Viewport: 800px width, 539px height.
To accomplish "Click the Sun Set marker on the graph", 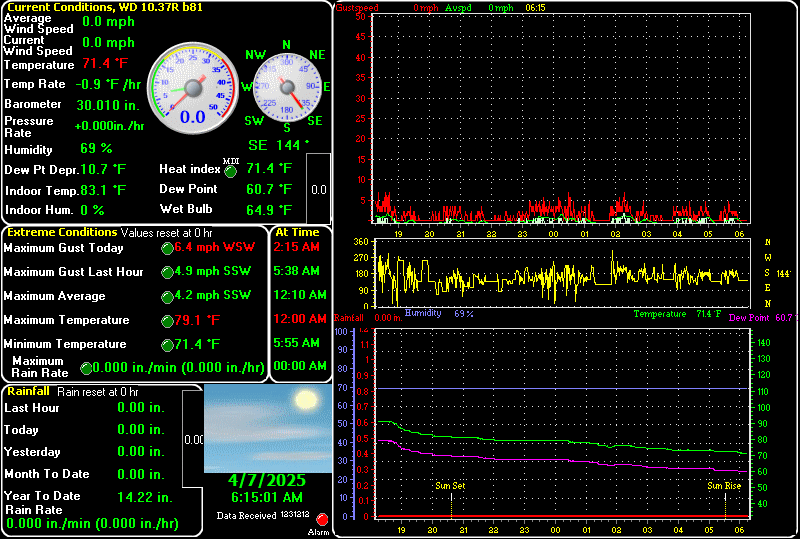I will point(450,485).
